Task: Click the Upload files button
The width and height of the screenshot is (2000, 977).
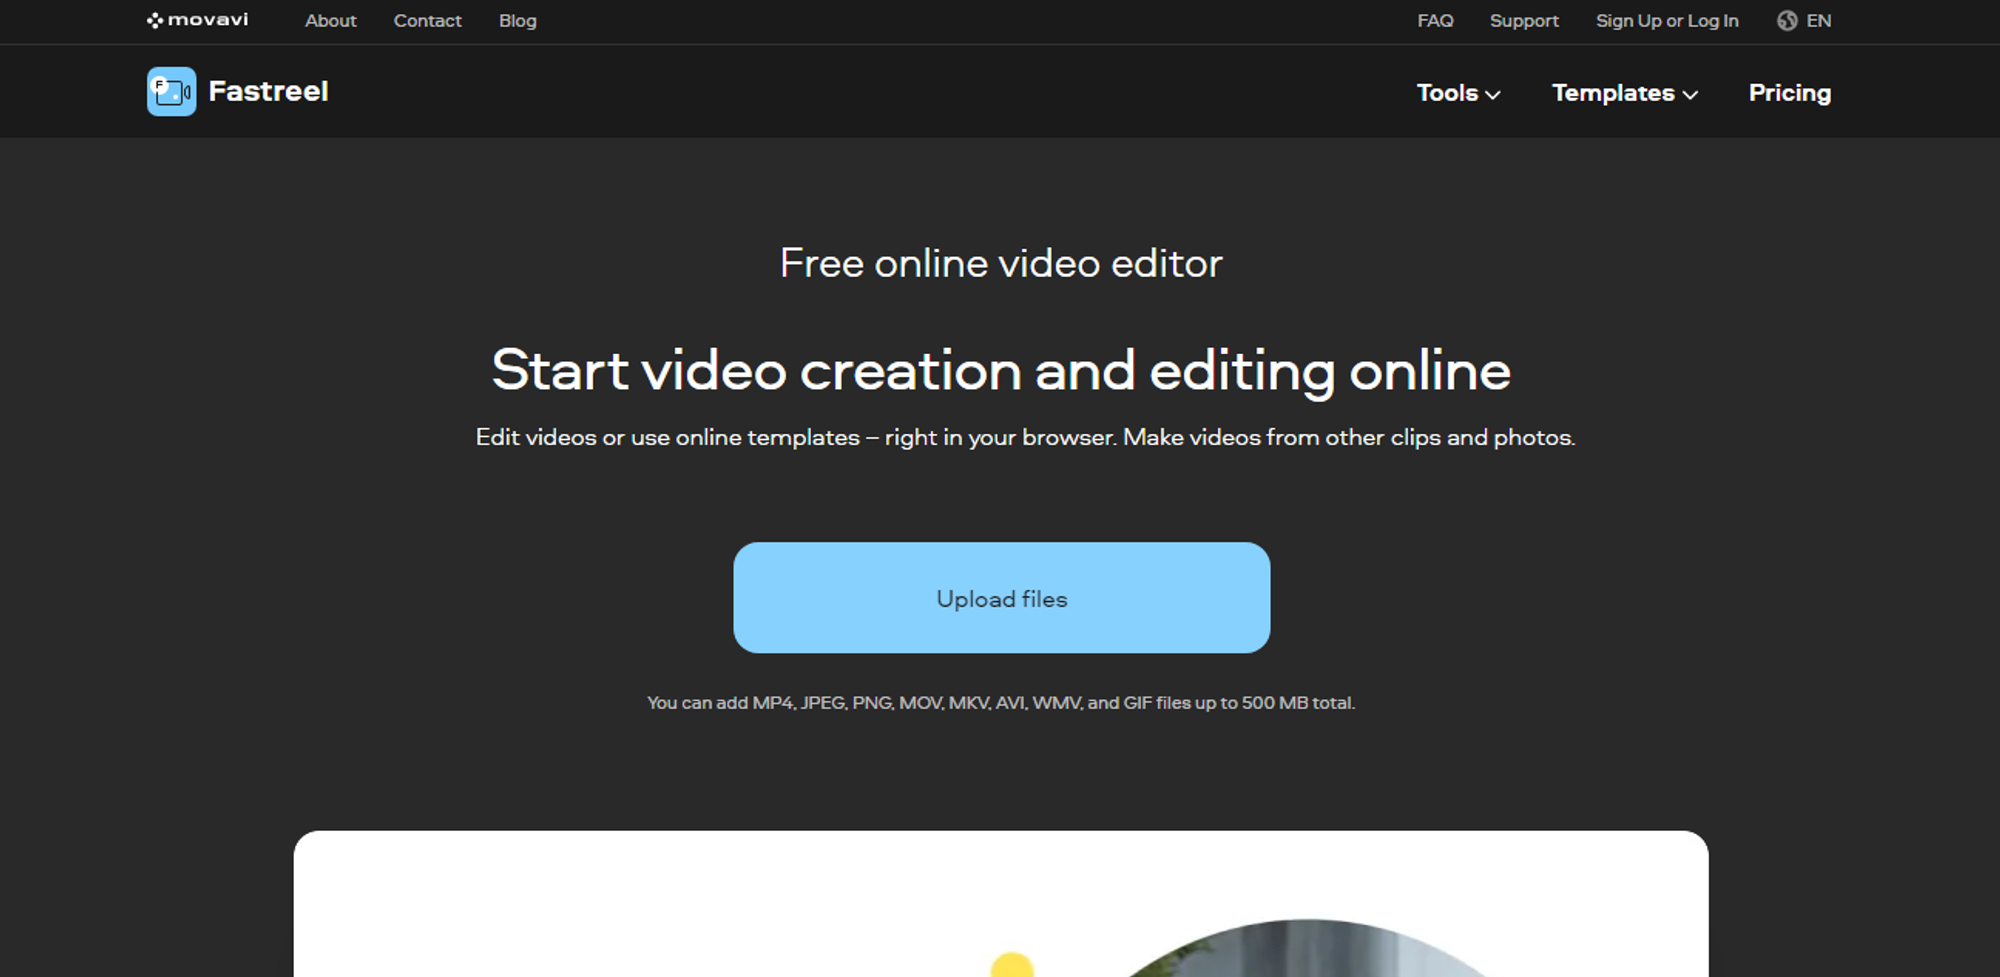Action: point(1002,598)
